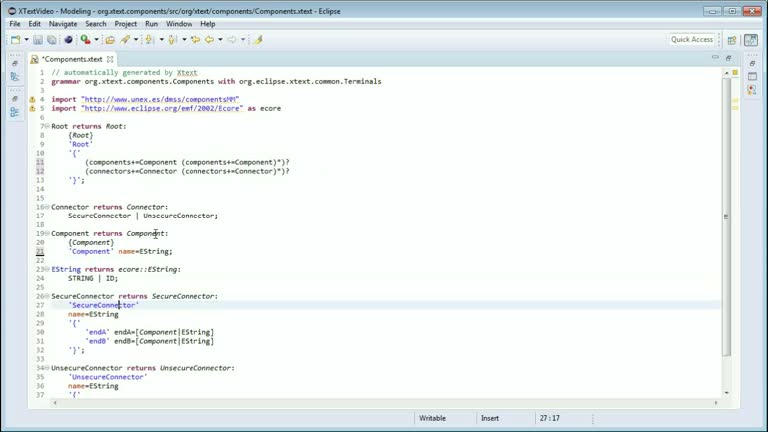Screen dimensions: 768x432
Task: Open the right sidebar red-dot view icon
Action: (752, 90)
